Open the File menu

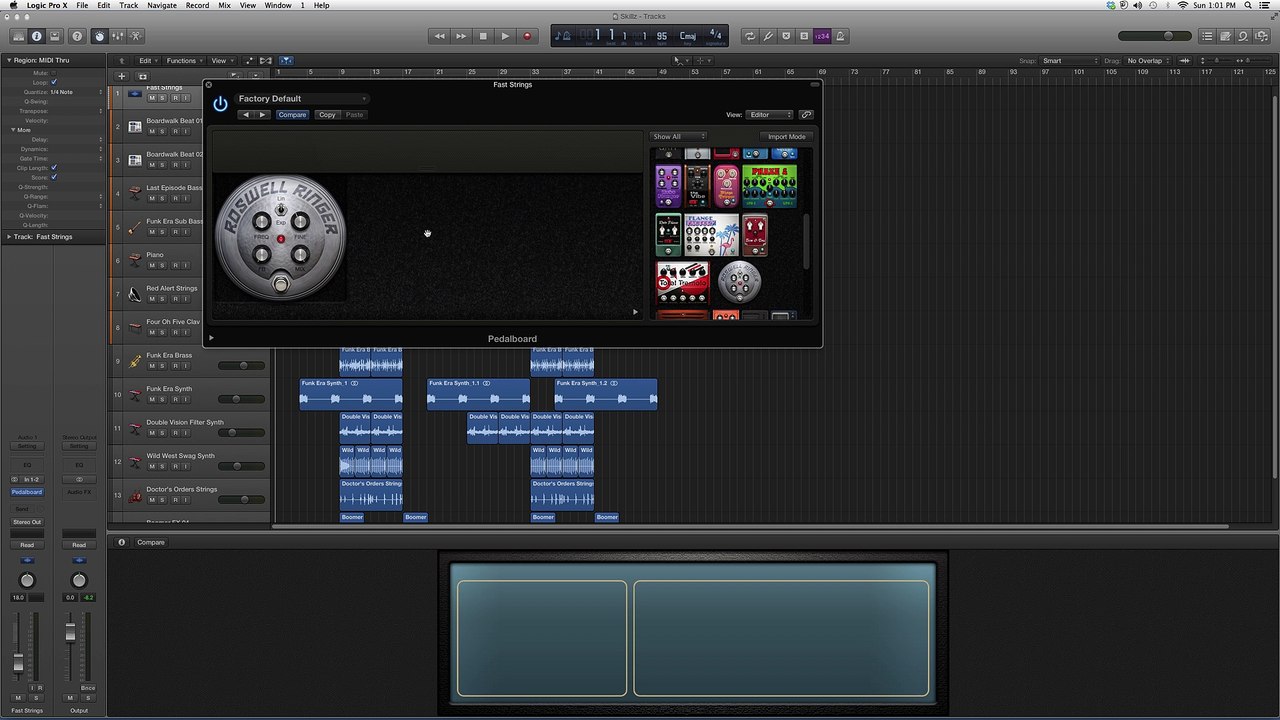[x=82, y=5]
